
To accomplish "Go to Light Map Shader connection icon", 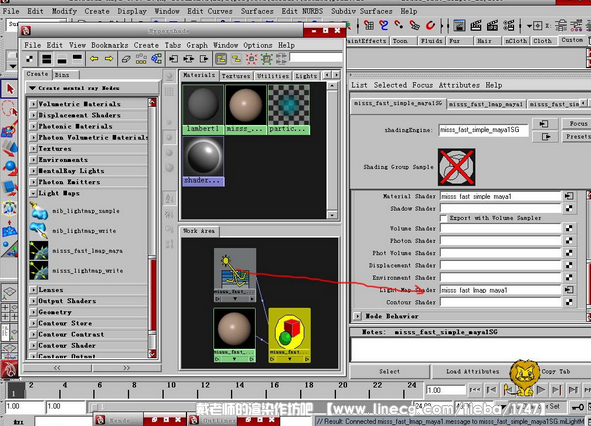I will 569,290.
